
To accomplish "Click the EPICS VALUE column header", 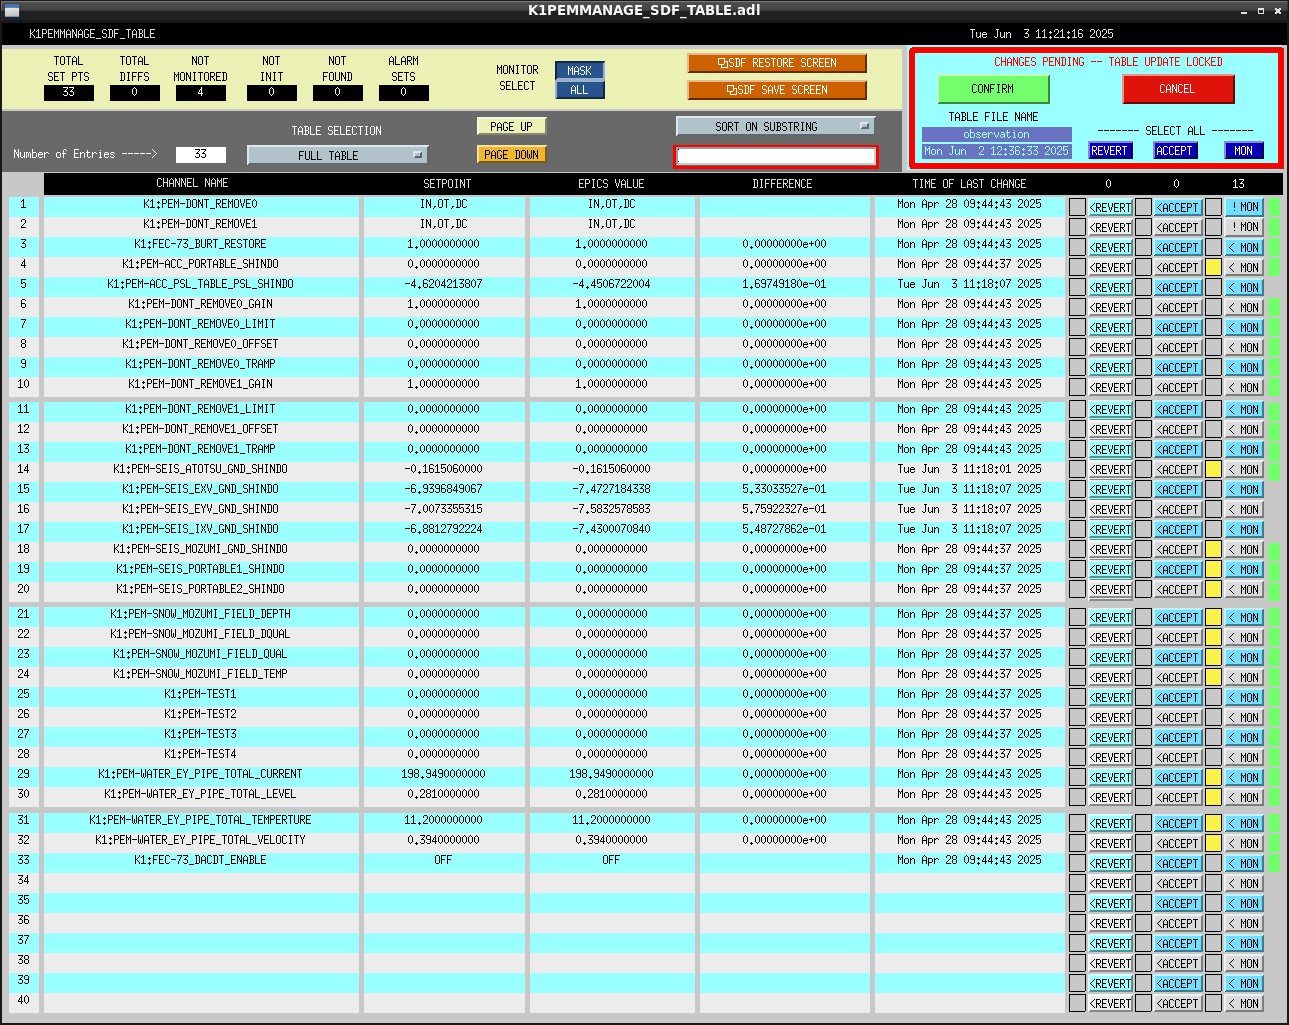I will (611, 184).
